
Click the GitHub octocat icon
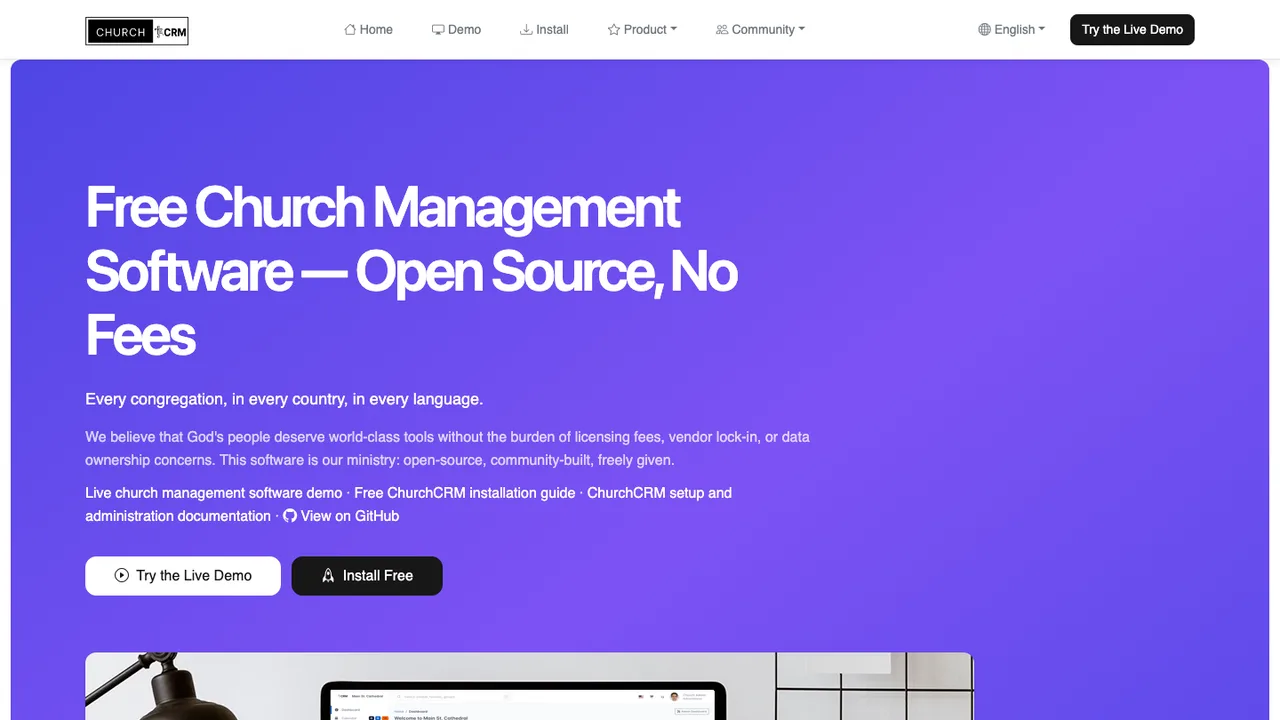point(290,516)
